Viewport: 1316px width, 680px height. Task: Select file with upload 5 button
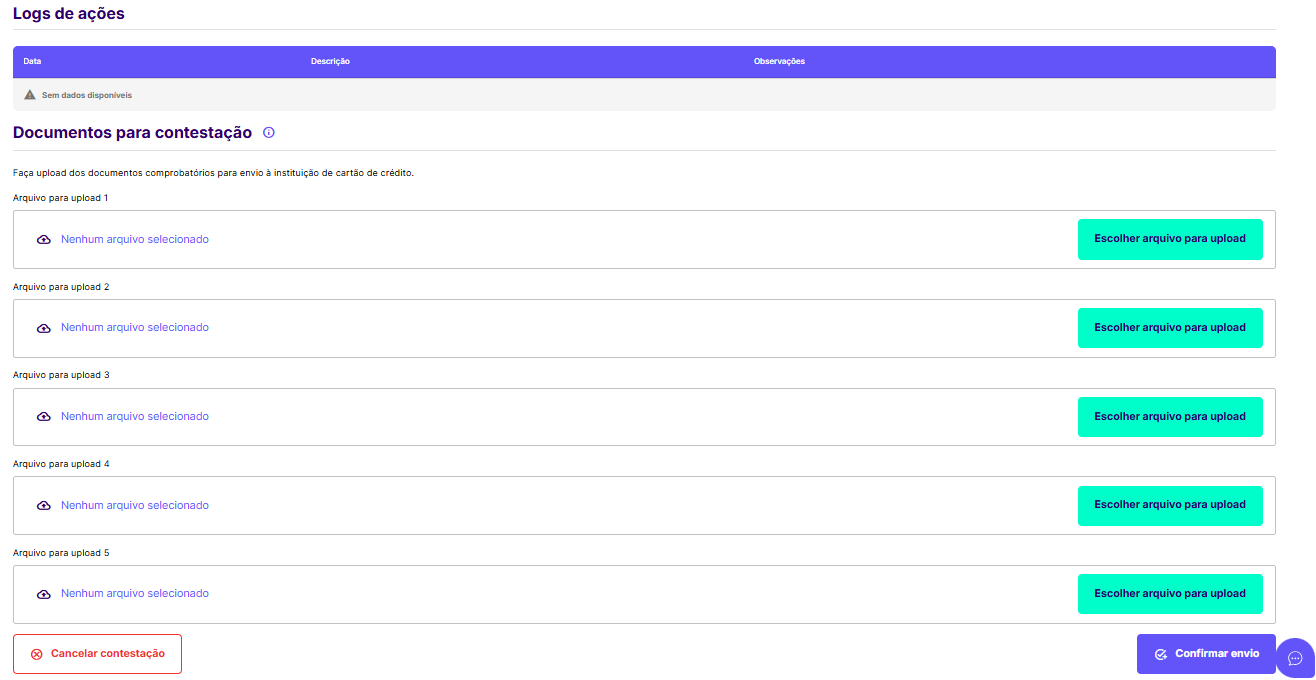coord(1169,594)
